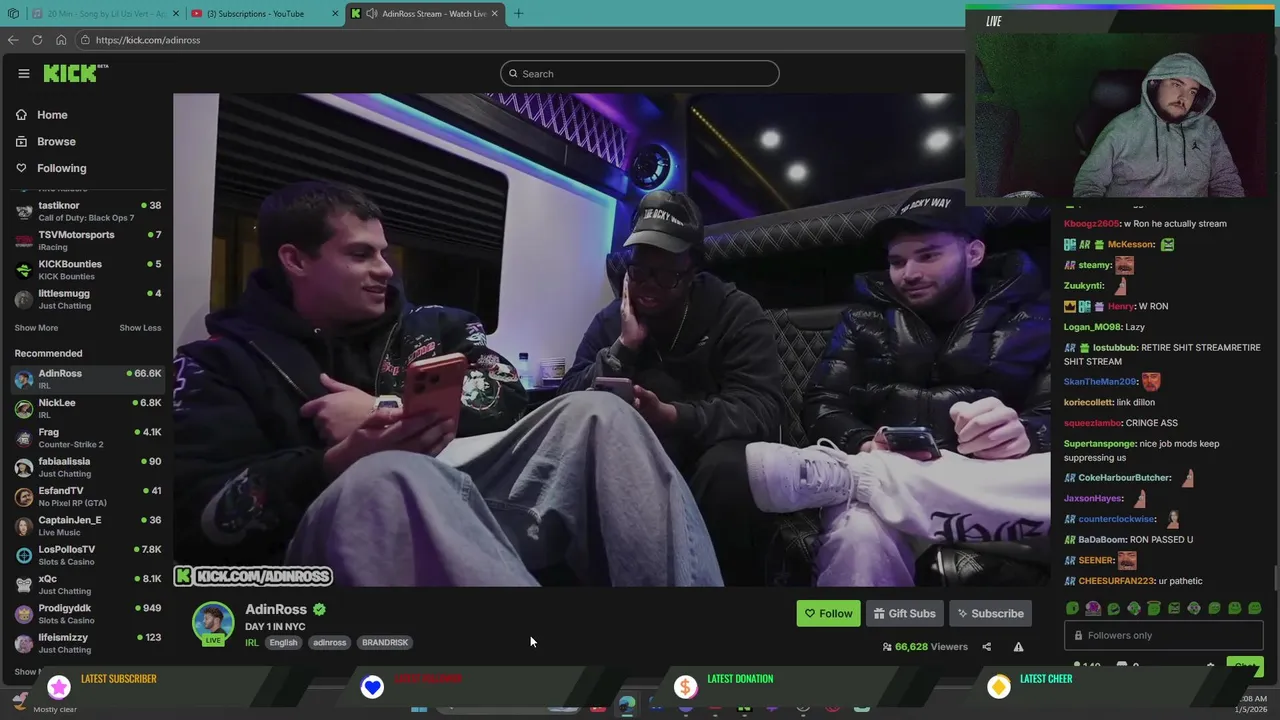Reload the current page

pyautogui.click(x=37, y=40)
